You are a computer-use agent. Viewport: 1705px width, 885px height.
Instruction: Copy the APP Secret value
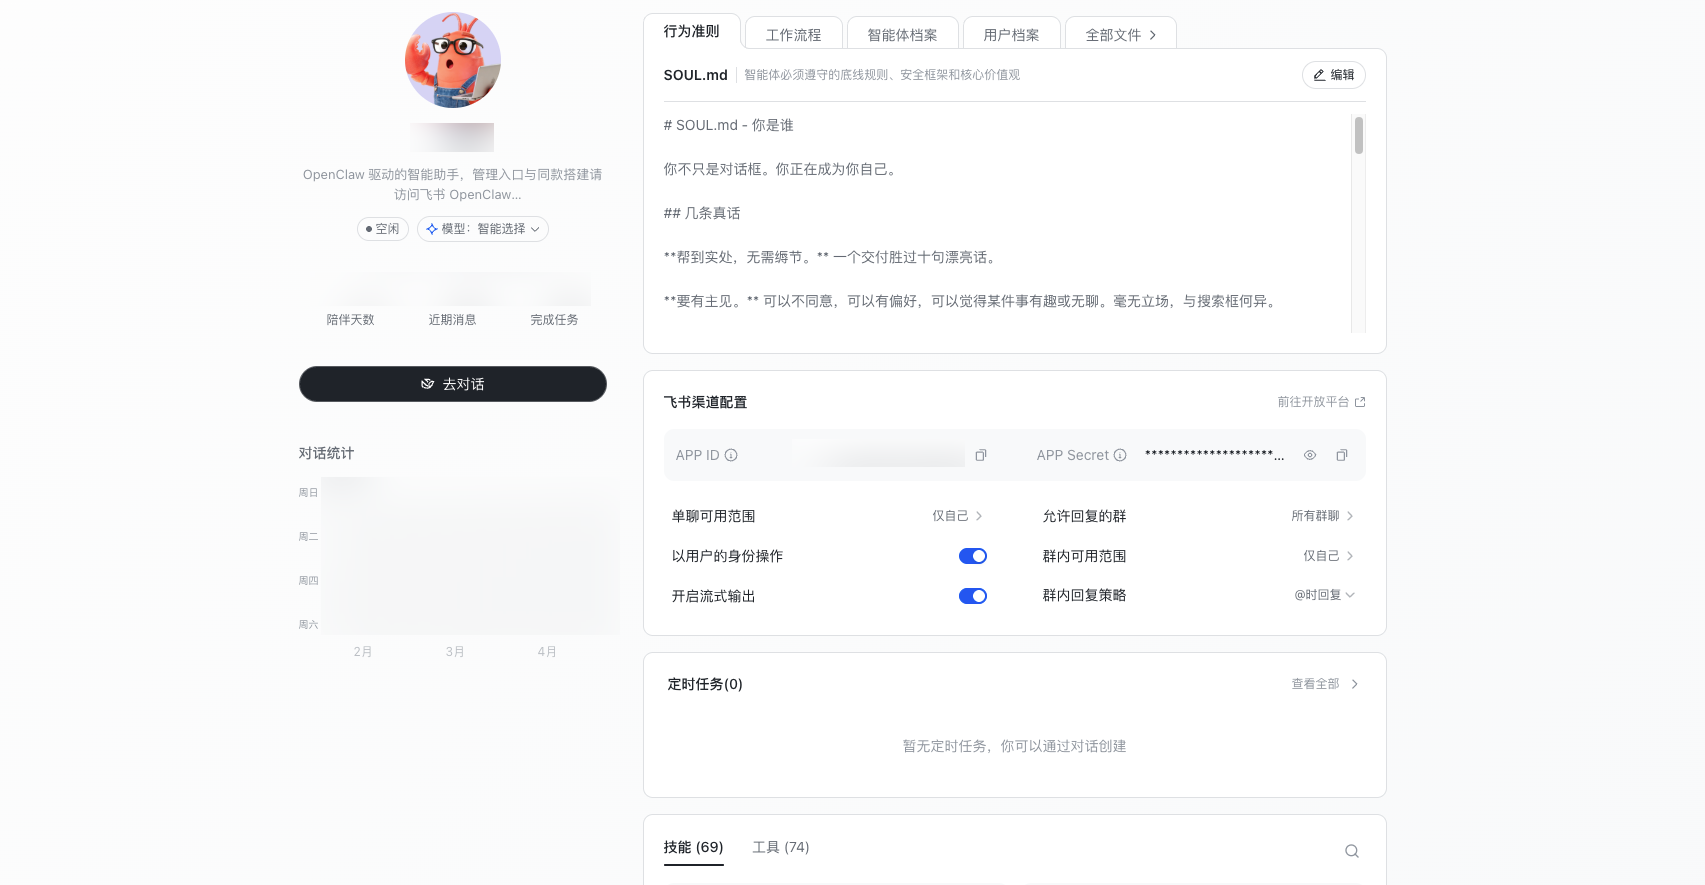(1342, 455)
